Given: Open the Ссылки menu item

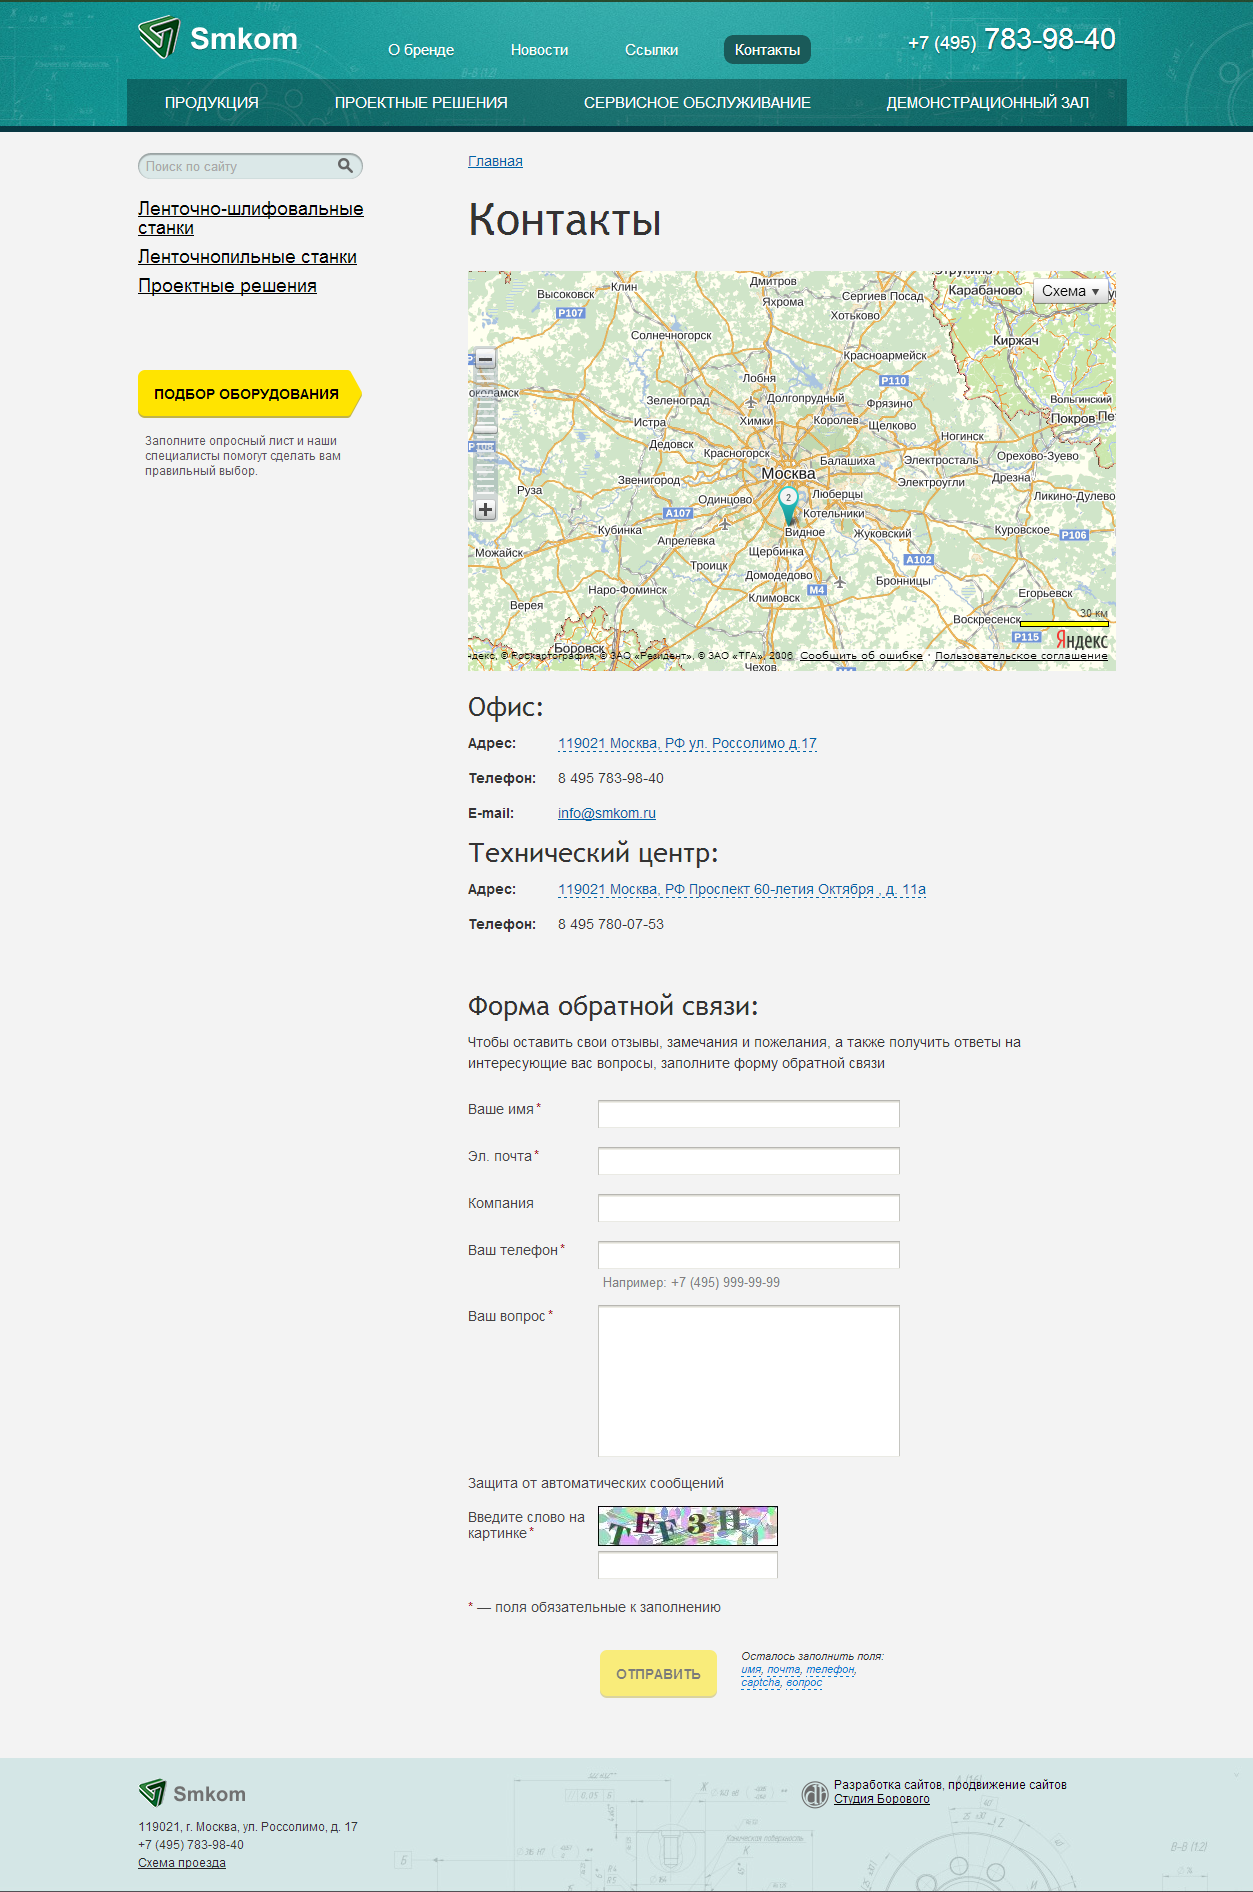Looking at the screenshot, I should 651,50.
